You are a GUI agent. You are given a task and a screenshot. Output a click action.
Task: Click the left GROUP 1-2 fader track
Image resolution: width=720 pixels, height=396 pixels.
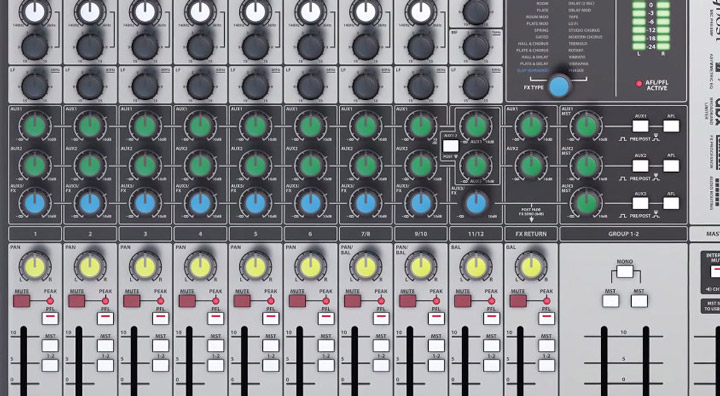pos(604,361)
